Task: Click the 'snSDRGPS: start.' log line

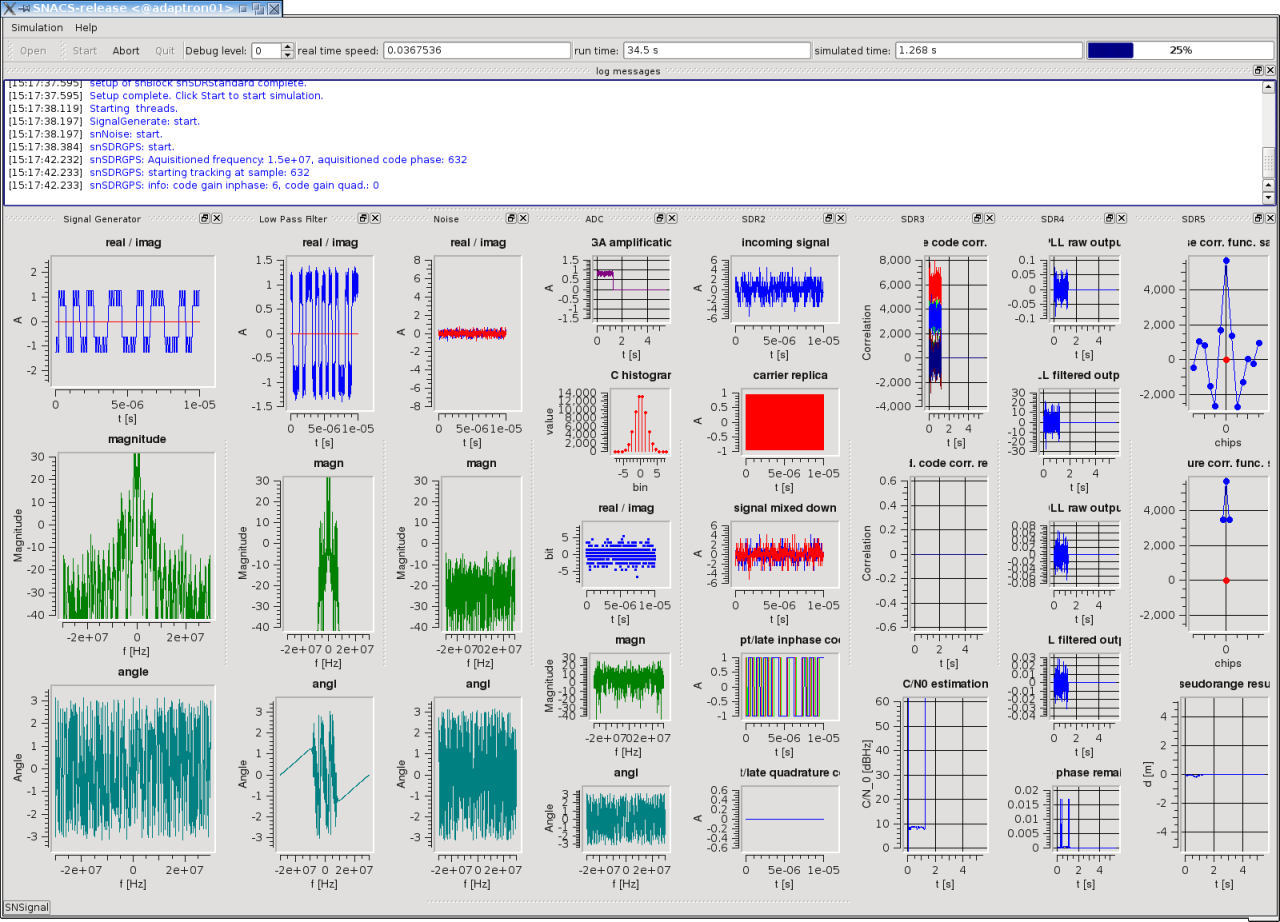Action: coord(132,147)
